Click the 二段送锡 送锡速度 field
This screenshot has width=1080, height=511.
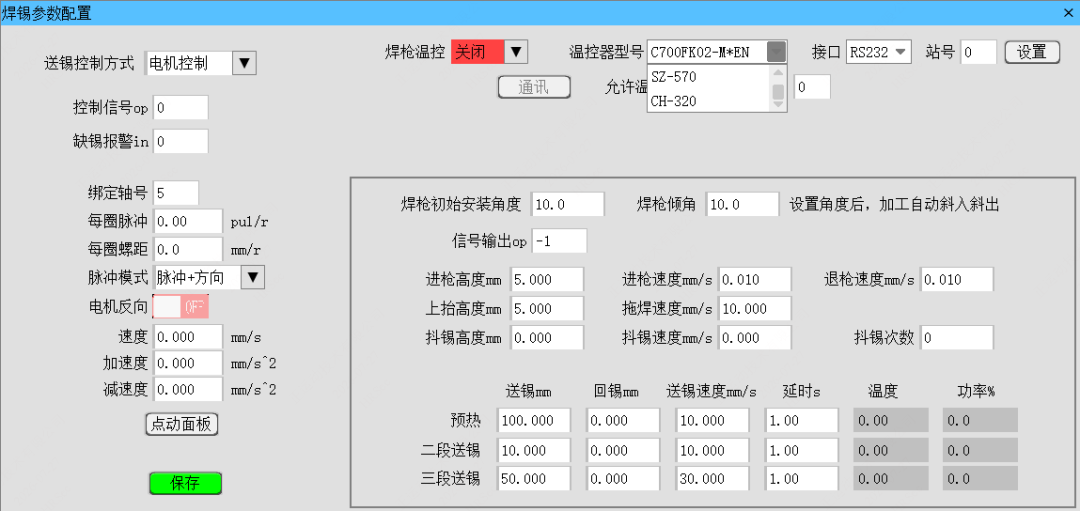pyautogui.click(x=712, y=450)
